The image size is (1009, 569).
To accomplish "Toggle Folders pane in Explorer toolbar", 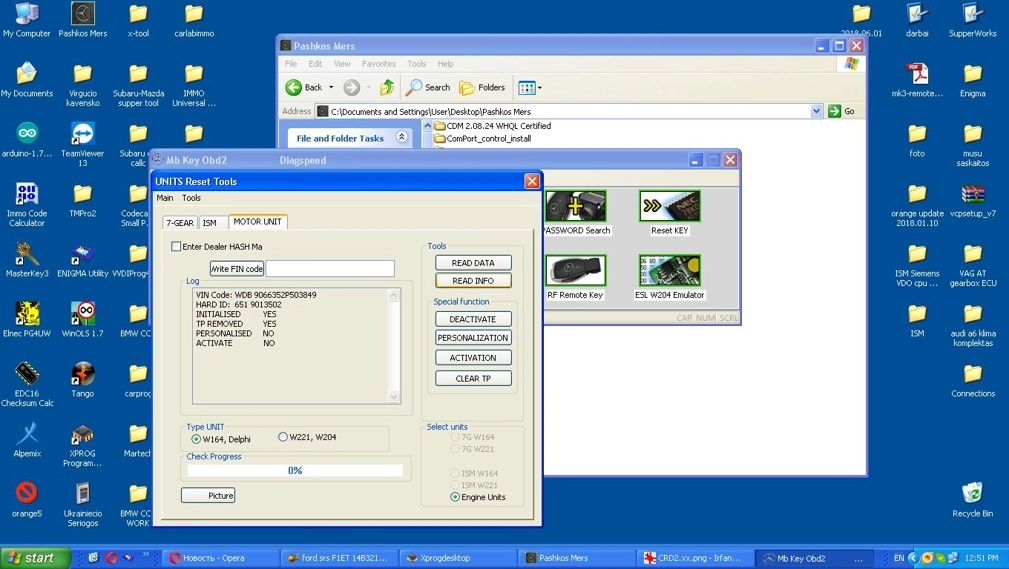I will 482,88.
